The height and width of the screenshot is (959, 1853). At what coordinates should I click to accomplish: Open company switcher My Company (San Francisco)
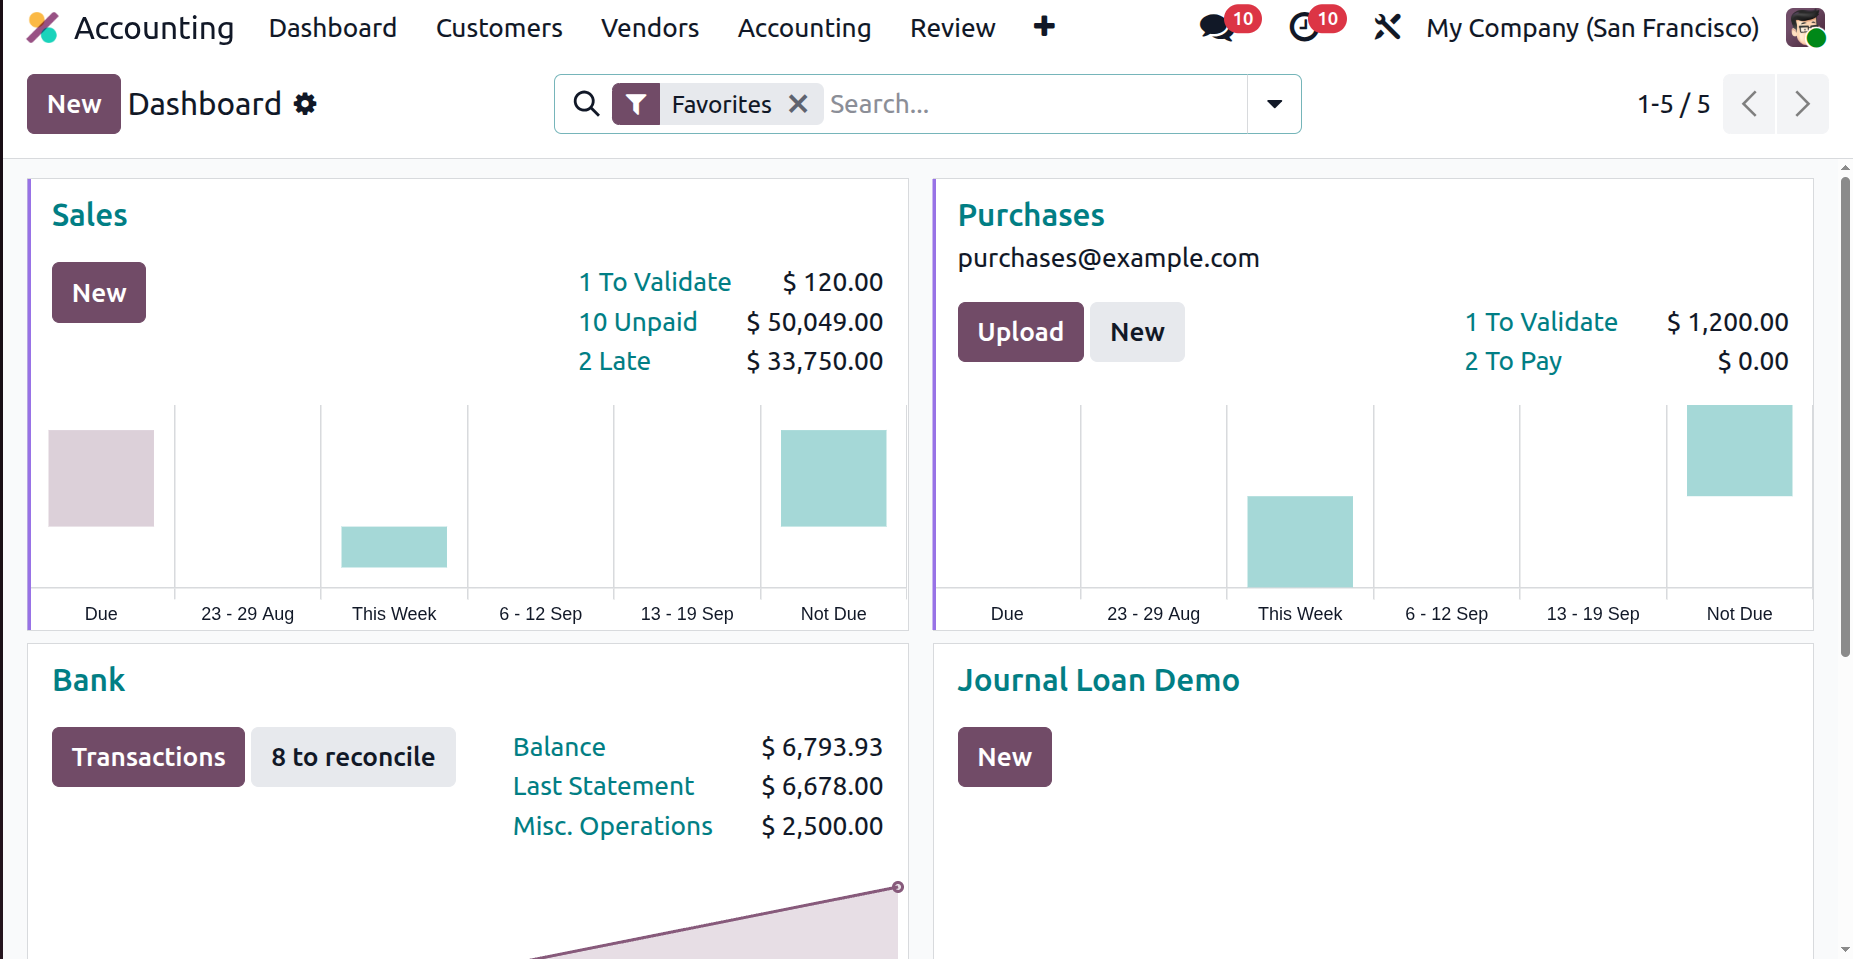point(1592,28)
